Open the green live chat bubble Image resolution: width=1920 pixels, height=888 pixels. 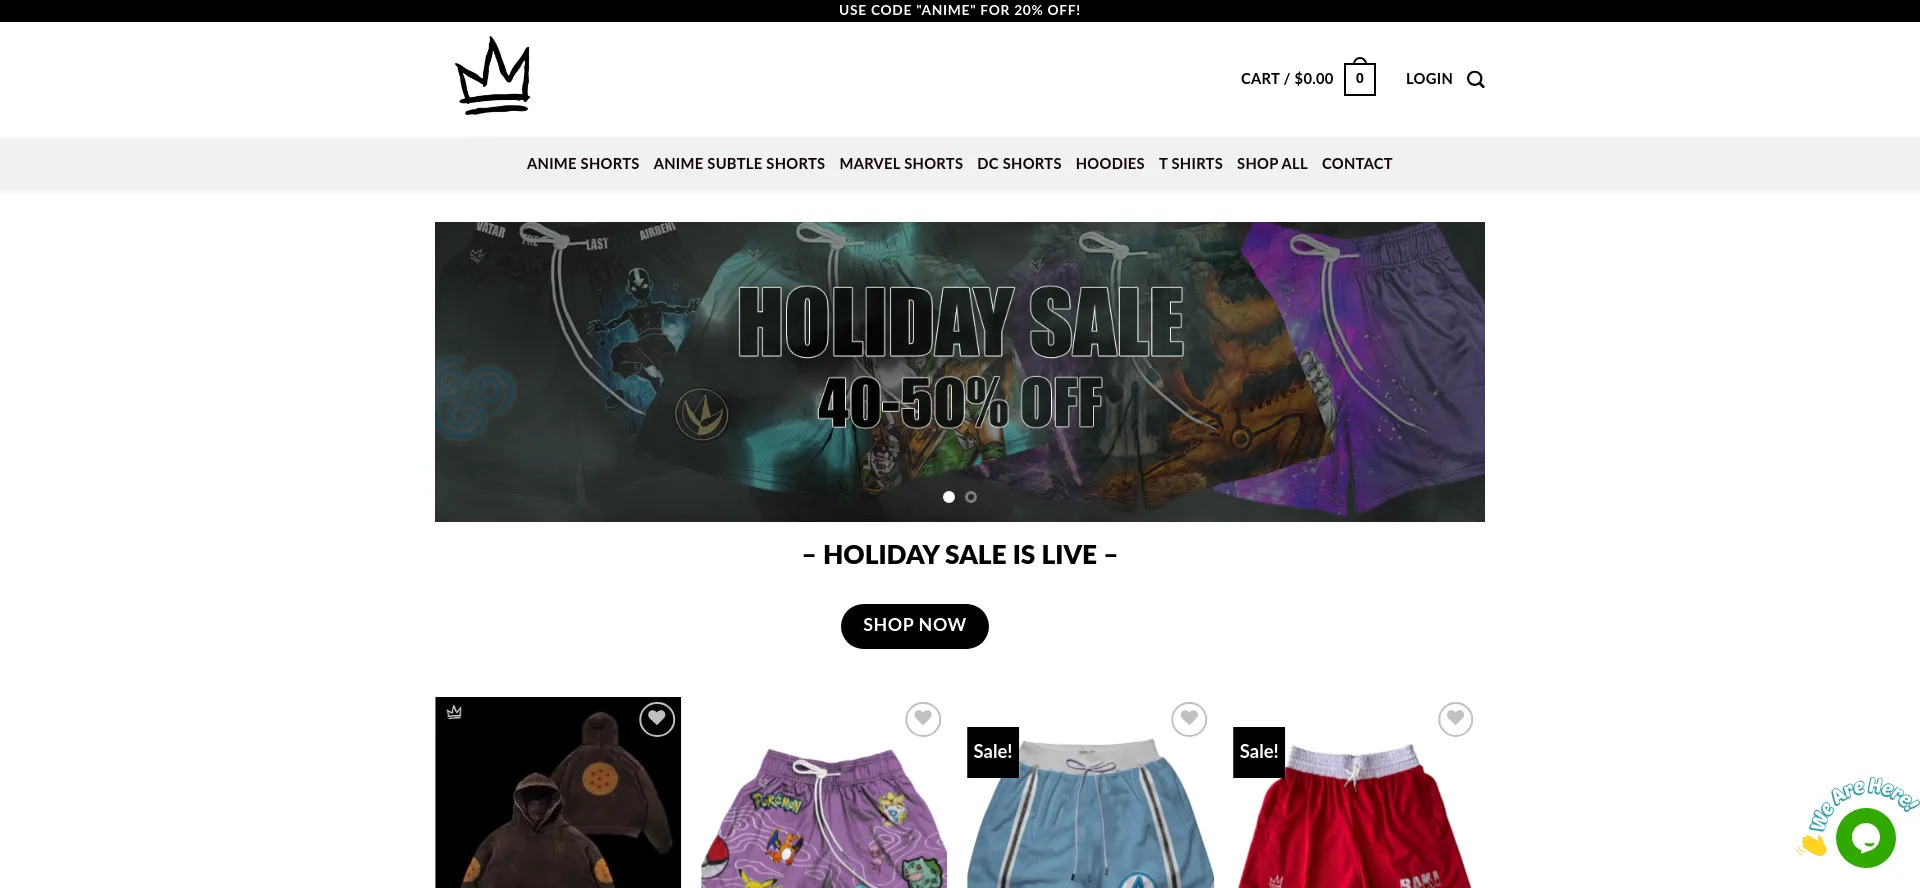coord(1866,838)
